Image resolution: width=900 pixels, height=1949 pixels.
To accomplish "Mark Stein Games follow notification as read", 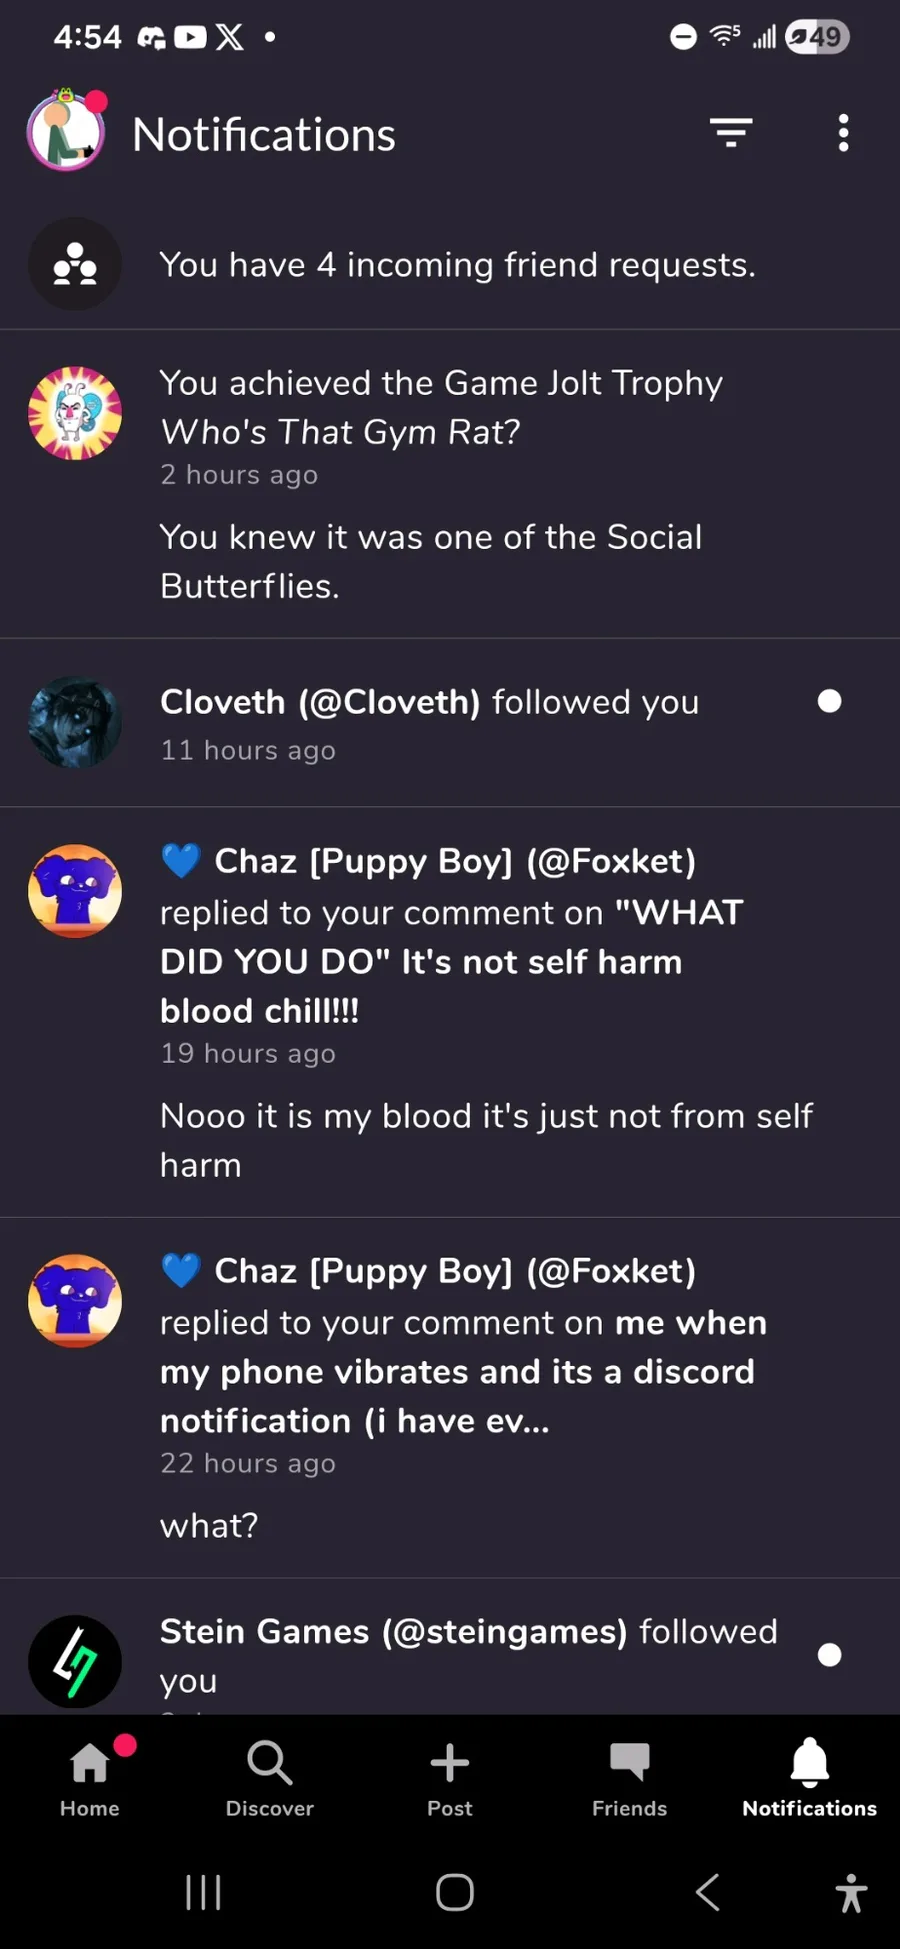I will pos(829,1655).
